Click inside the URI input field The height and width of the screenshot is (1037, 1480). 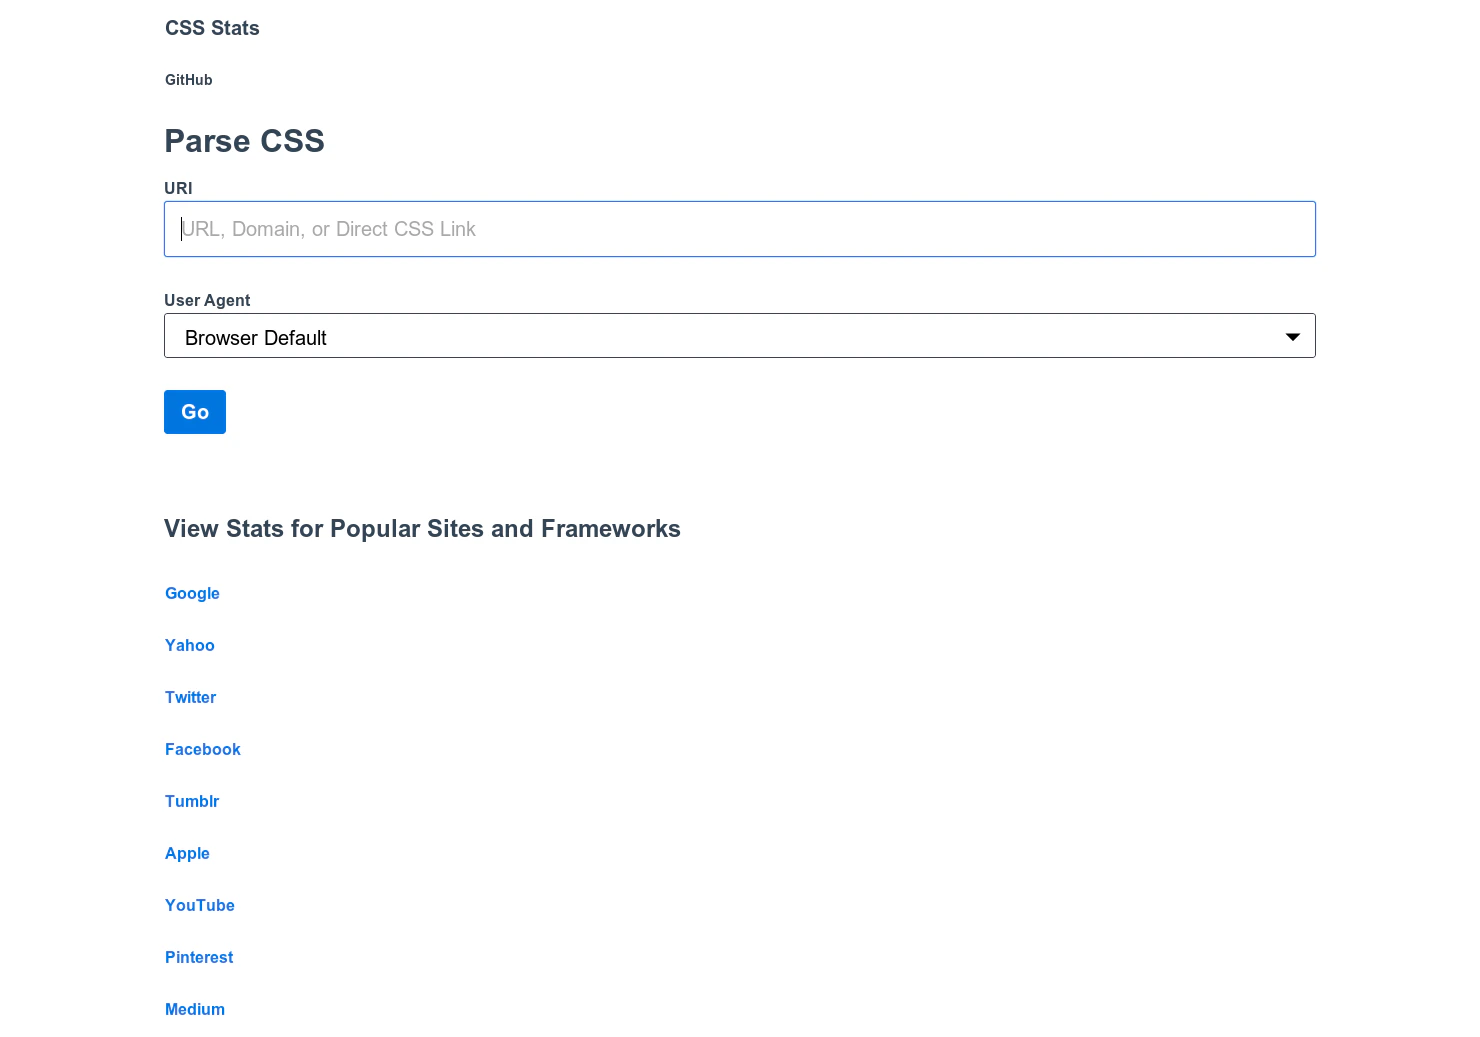pyautogui.click(x=740, y=229)
